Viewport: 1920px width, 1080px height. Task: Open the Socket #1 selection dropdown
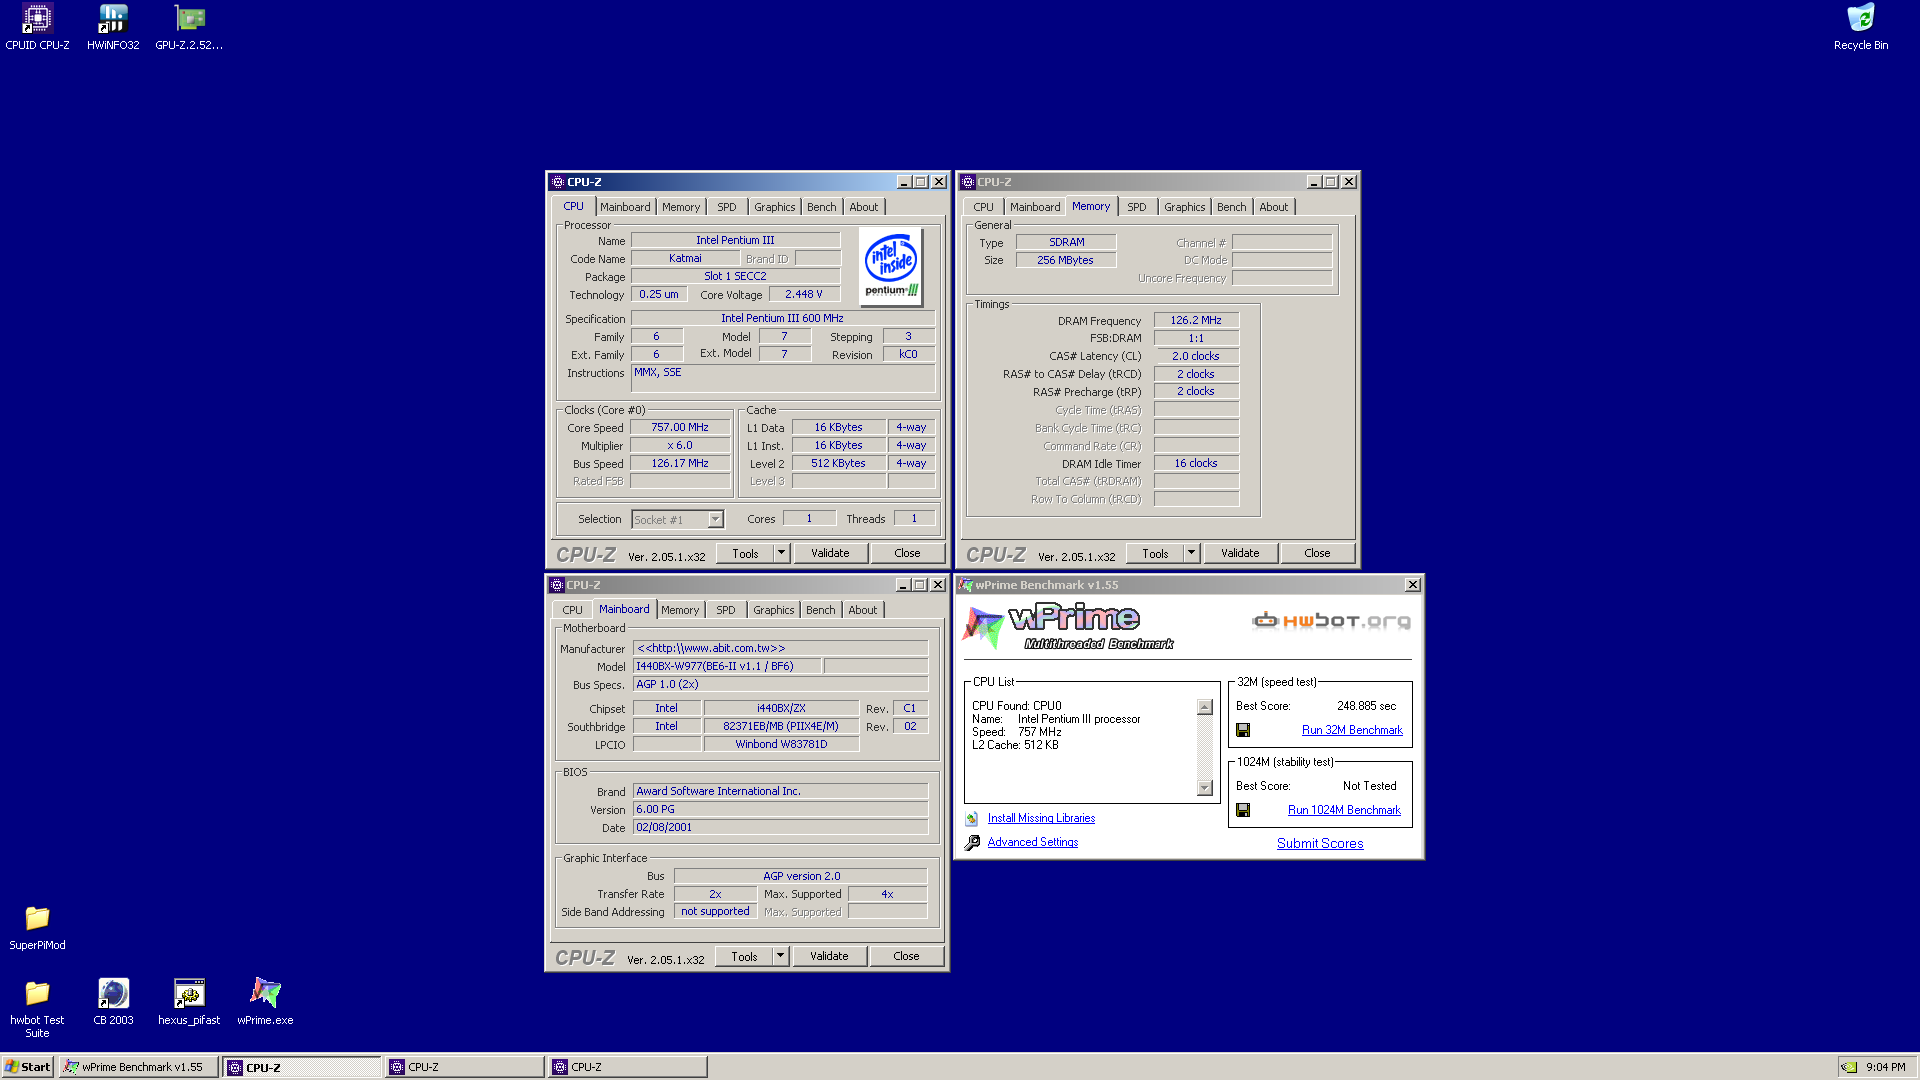point(715,519)
